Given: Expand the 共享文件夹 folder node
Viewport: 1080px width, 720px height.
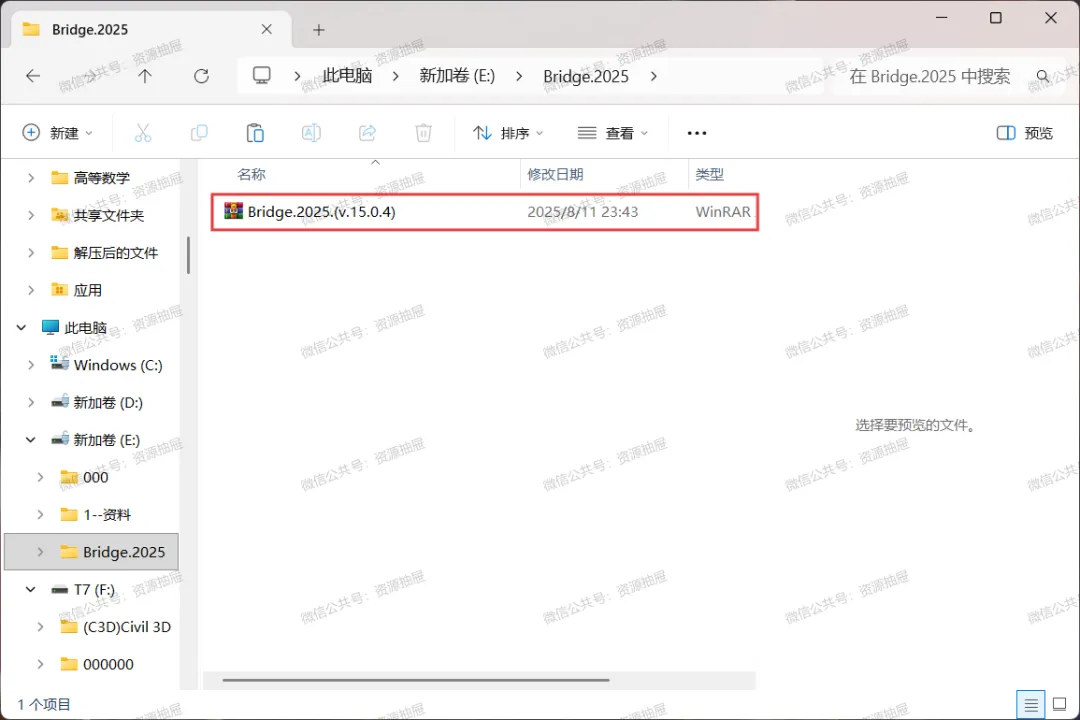Looking at the screenshot, I should tap(31, 216).
